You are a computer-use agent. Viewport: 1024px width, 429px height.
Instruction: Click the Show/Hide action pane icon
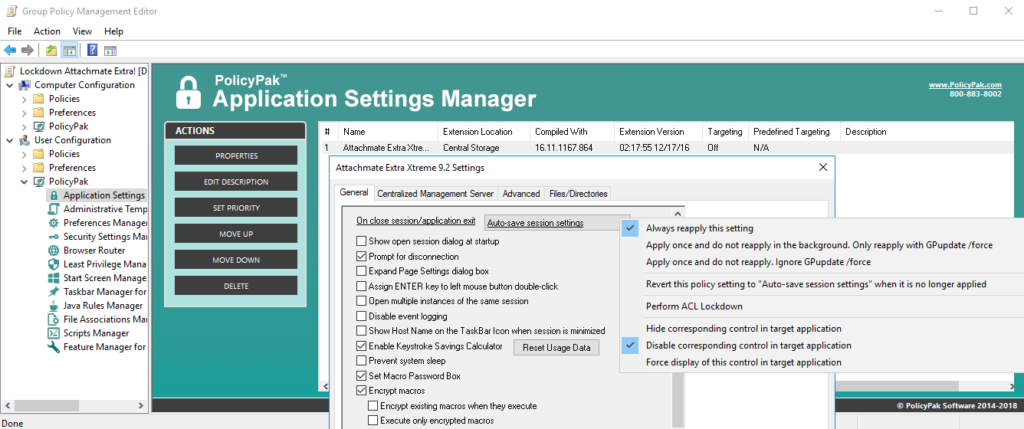coord(110,50)
